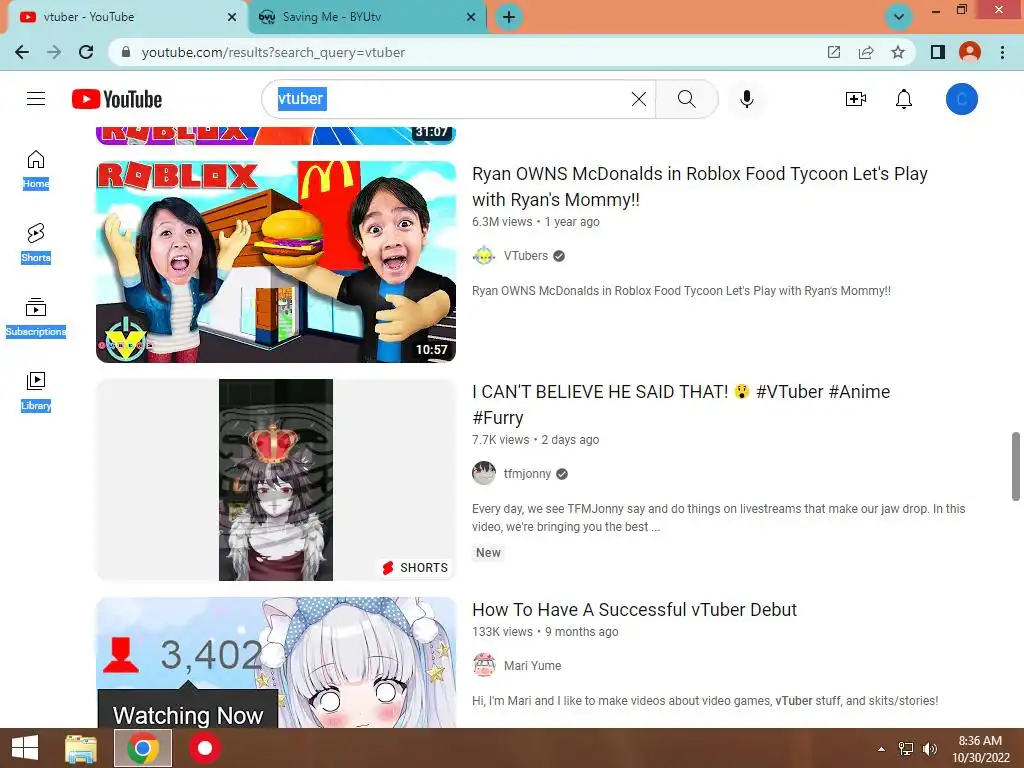This screenshot has height=768, width=1024.
Task: Open tfmjonny channel avatar
Action: [x=484, y=473]
